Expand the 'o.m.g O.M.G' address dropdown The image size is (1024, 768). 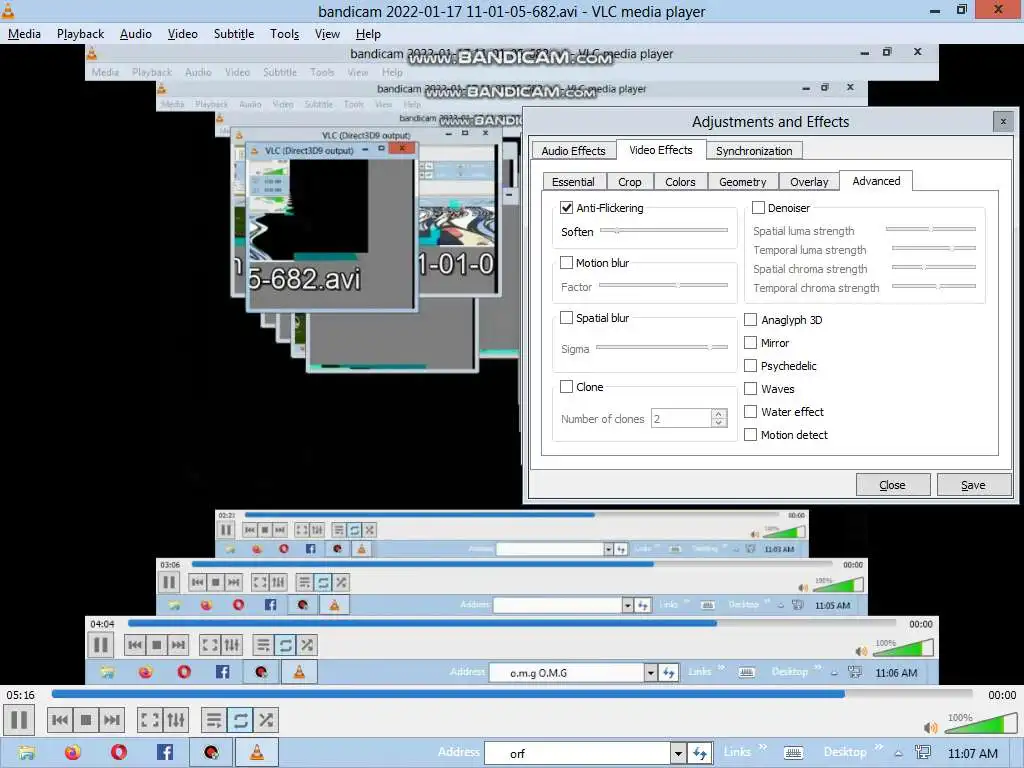[x=650, y=672]
